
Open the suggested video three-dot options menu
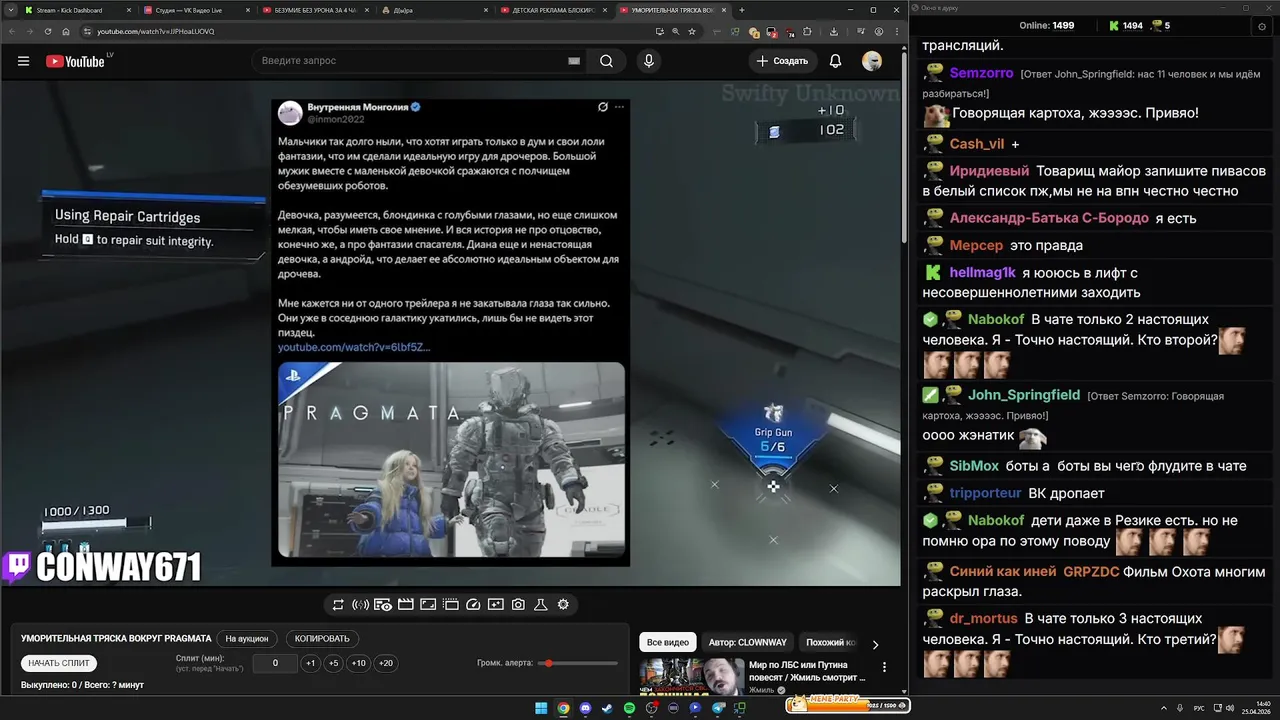(x=884, y=667)
